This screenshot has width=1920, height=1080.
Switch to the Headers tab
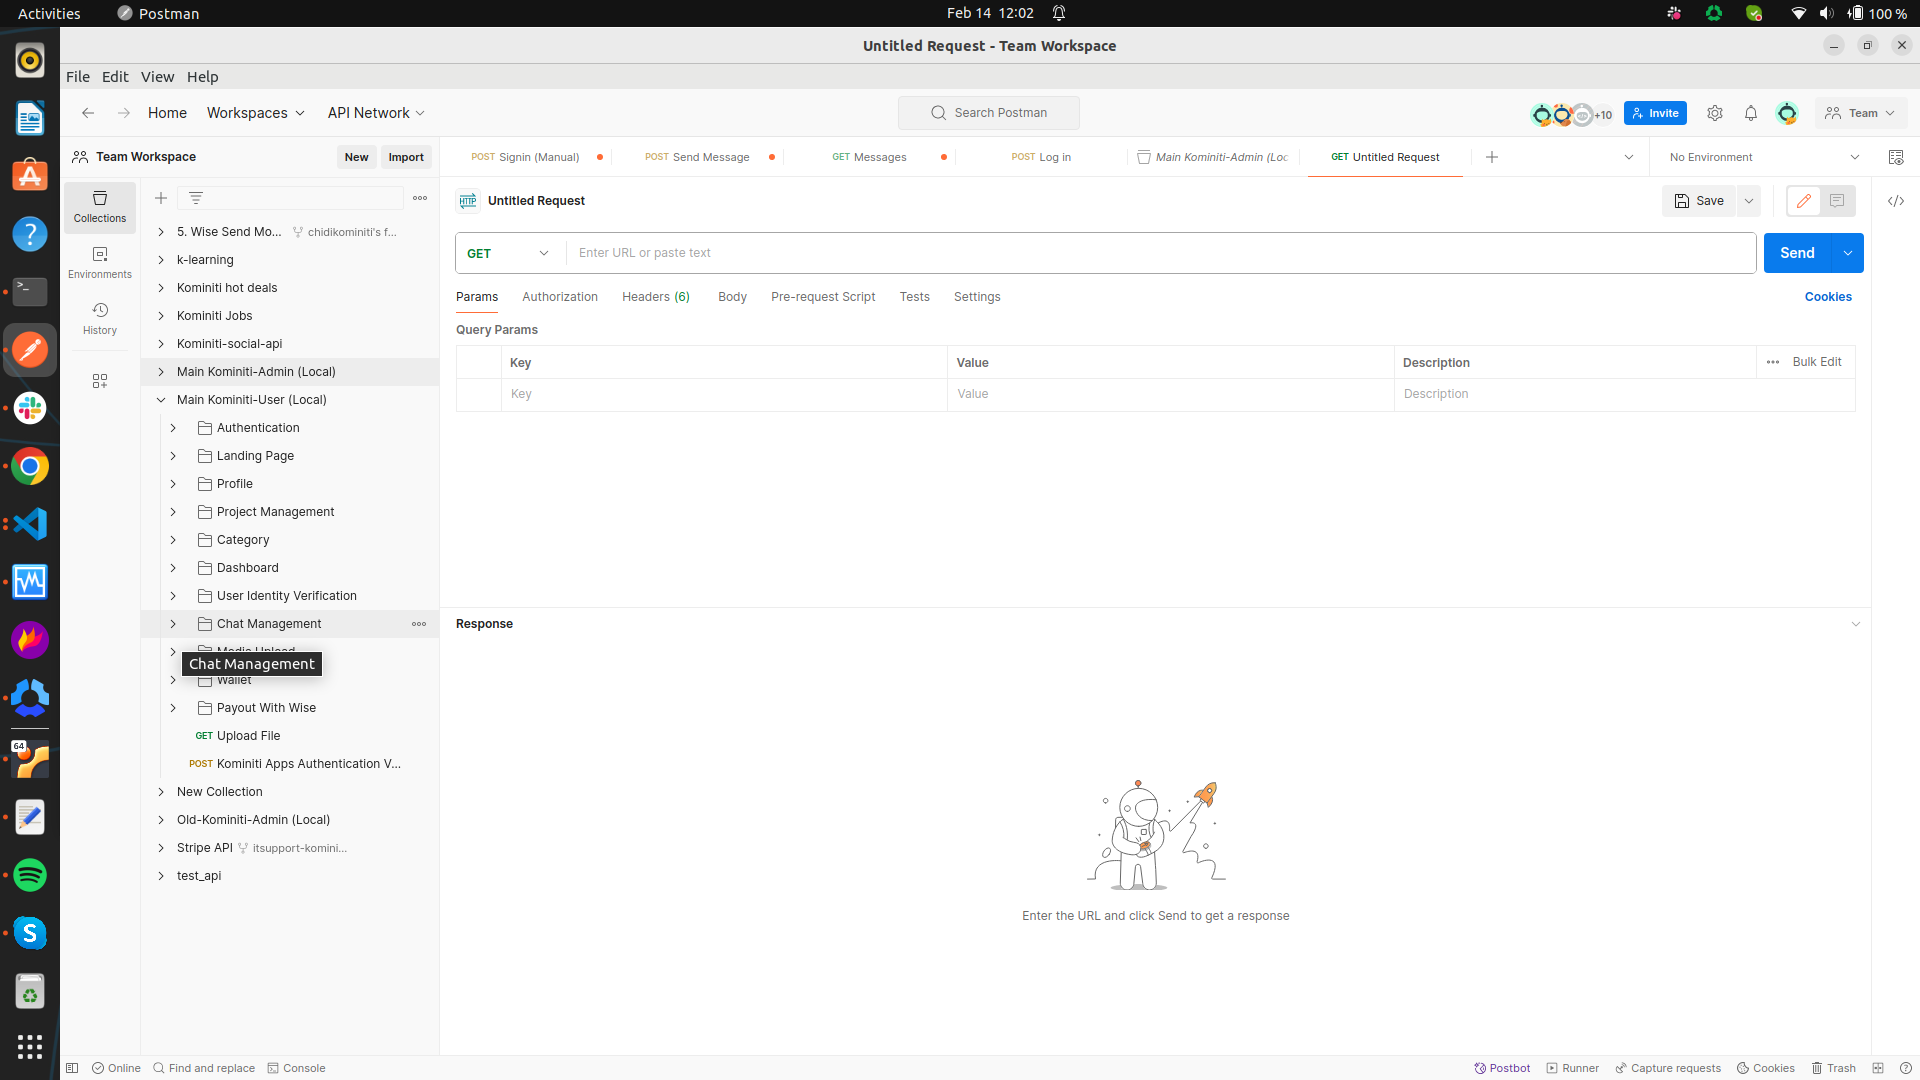(655, 297)
